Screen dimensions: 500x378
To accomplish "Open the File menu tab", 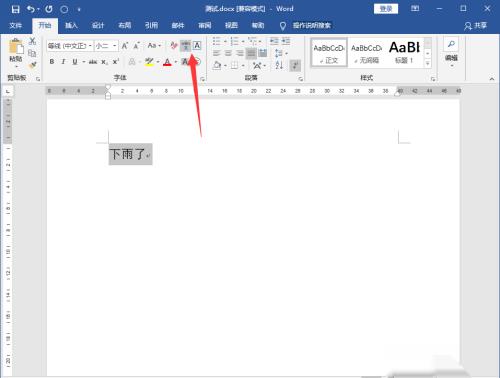I will click(x=16, y=25).
